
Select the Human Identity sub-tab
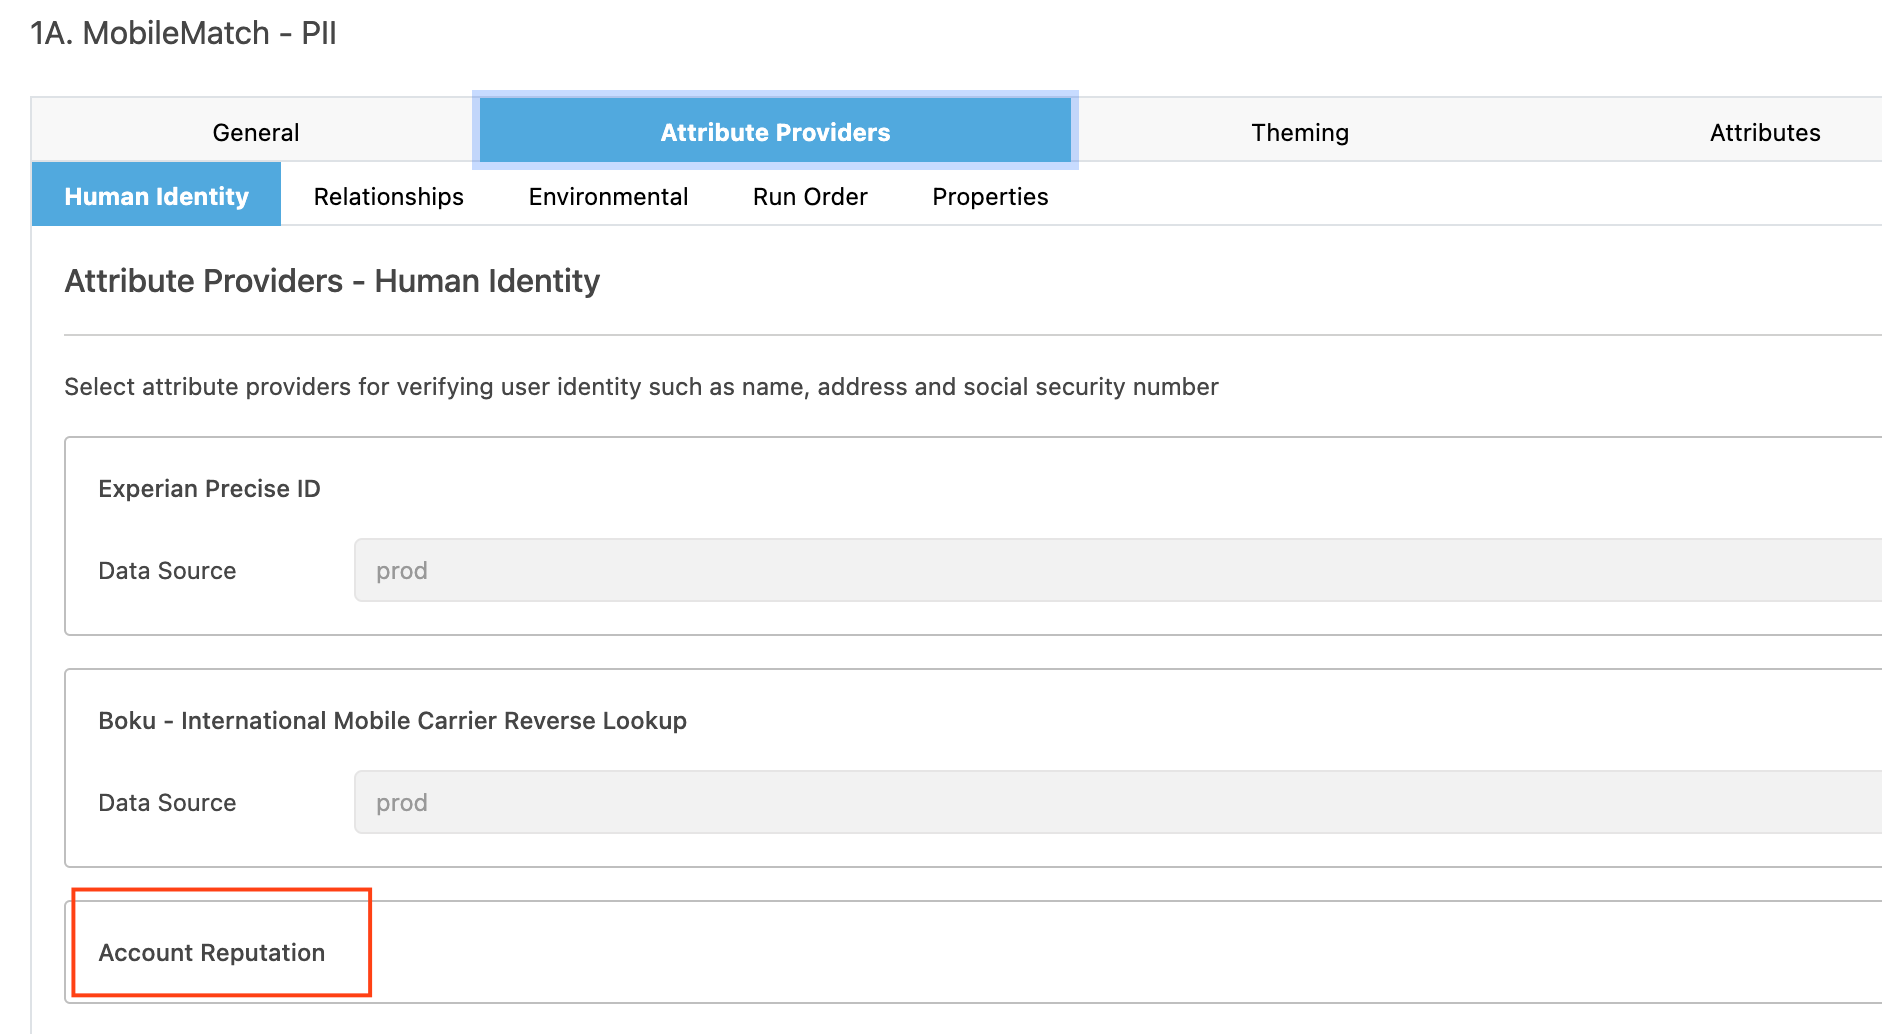point(157,196)
